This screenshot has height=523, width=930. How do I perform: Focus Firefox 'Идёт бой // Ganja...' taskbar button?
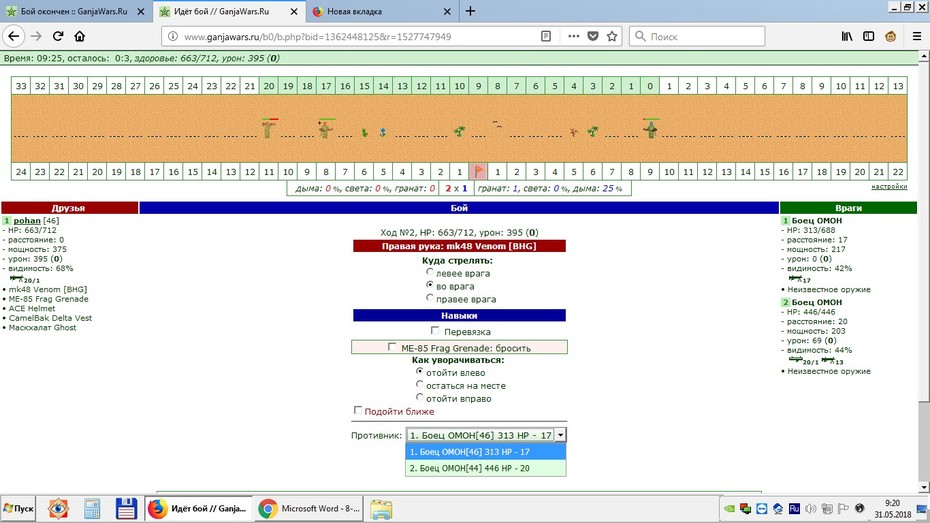tap(199, 509)
